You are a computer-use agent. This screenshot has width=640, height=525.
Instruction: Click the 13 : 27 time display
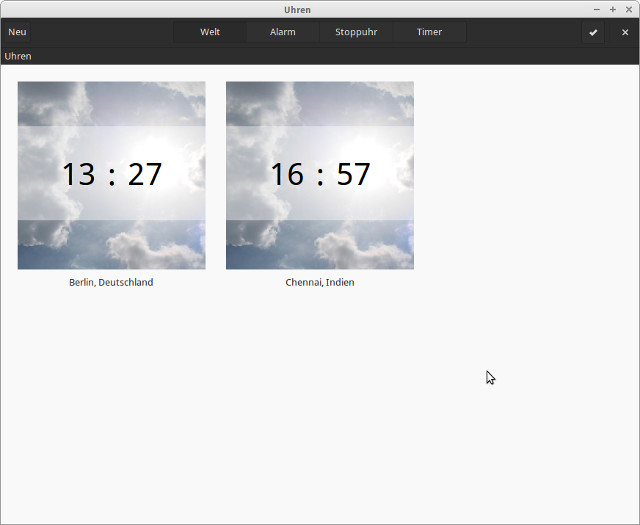pos(111,174)
